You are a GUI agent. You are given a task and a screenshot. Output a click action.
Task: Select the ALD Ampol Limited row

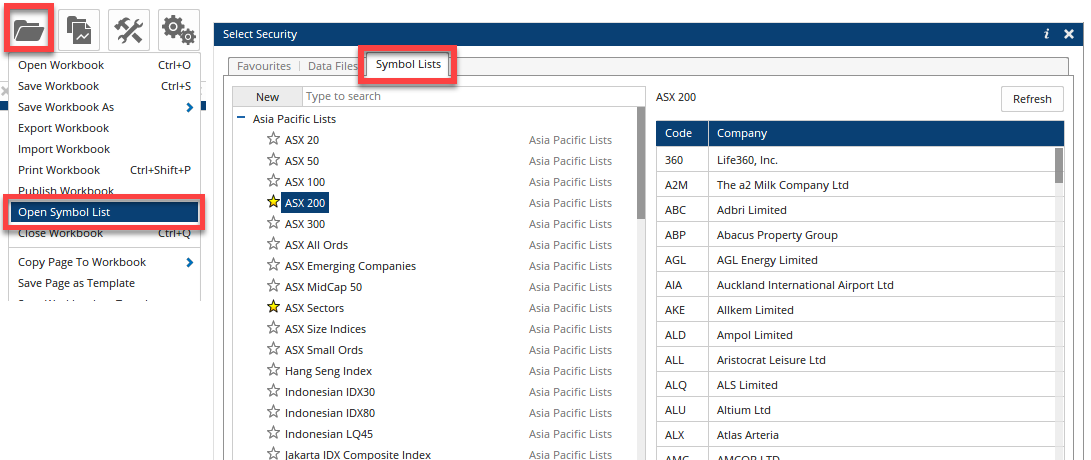[x=855, y=335]
